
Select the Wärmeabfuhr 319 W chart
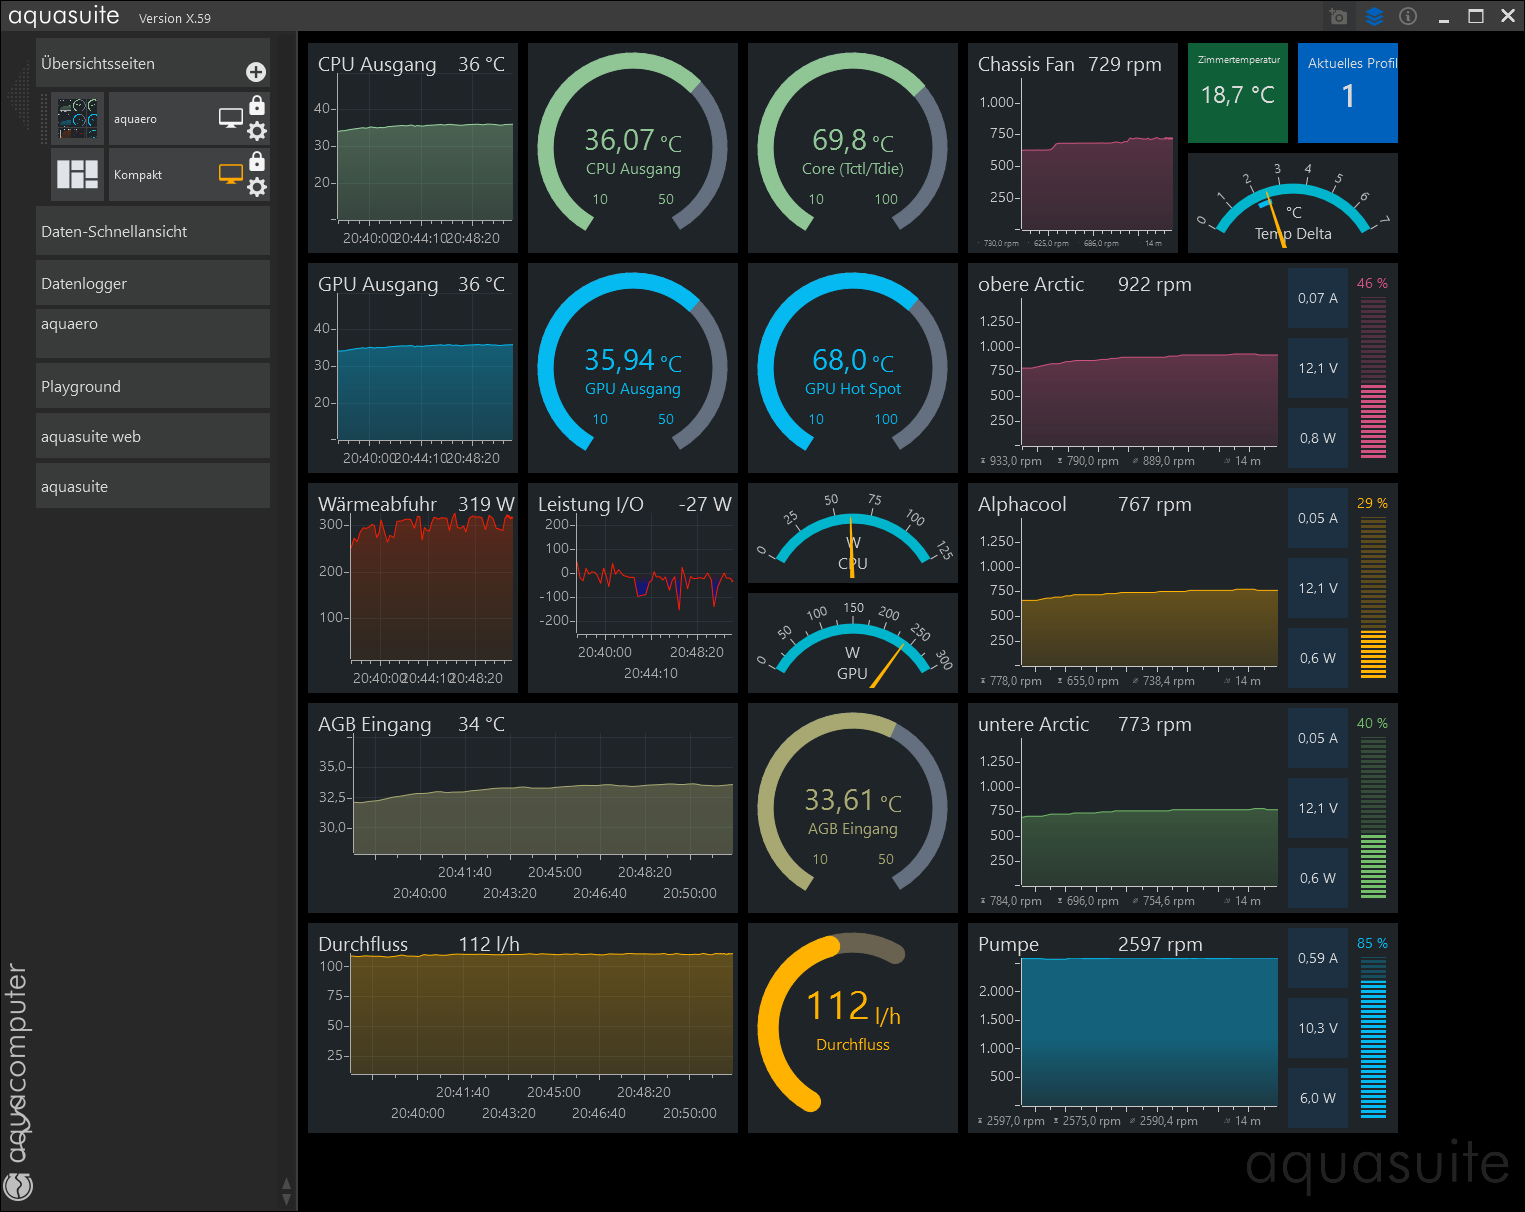413,588
